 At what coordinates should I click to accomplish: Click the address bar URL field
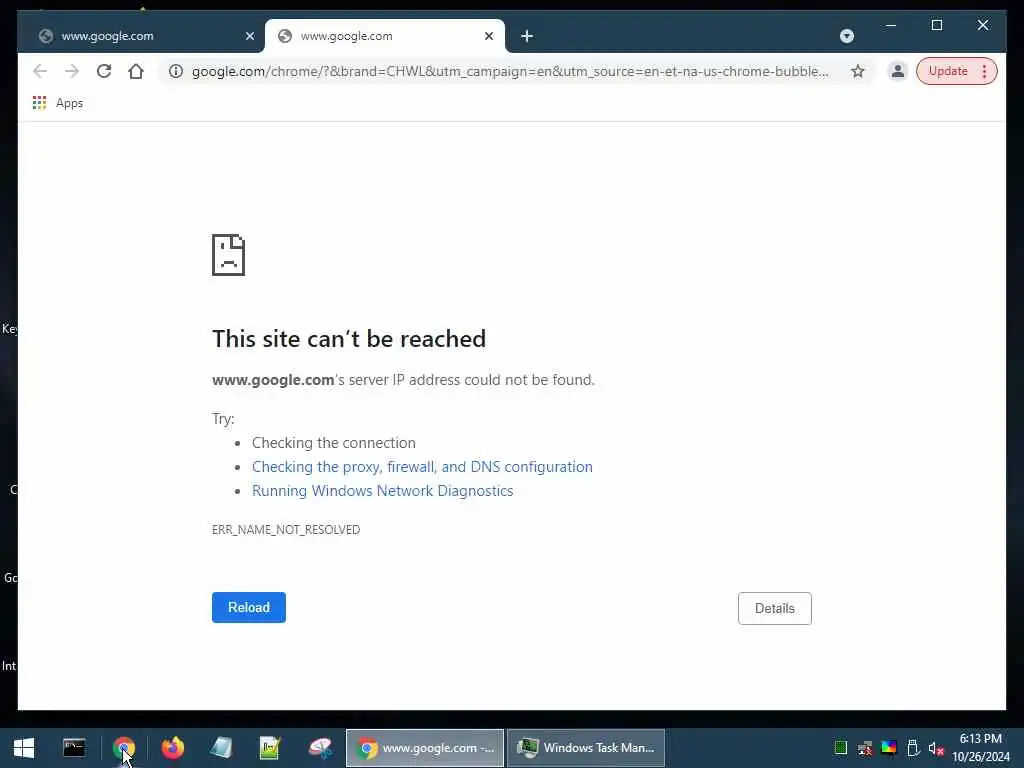[x=509, y=71]
